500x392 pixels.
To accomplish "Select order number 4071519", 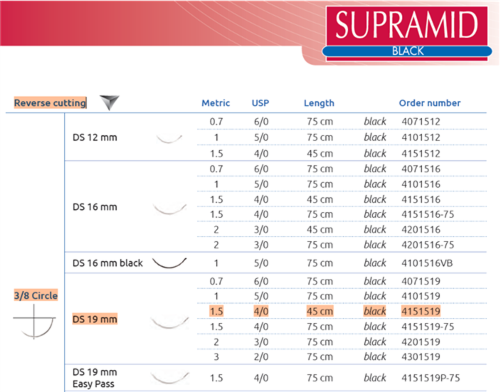I will point(421,281).
